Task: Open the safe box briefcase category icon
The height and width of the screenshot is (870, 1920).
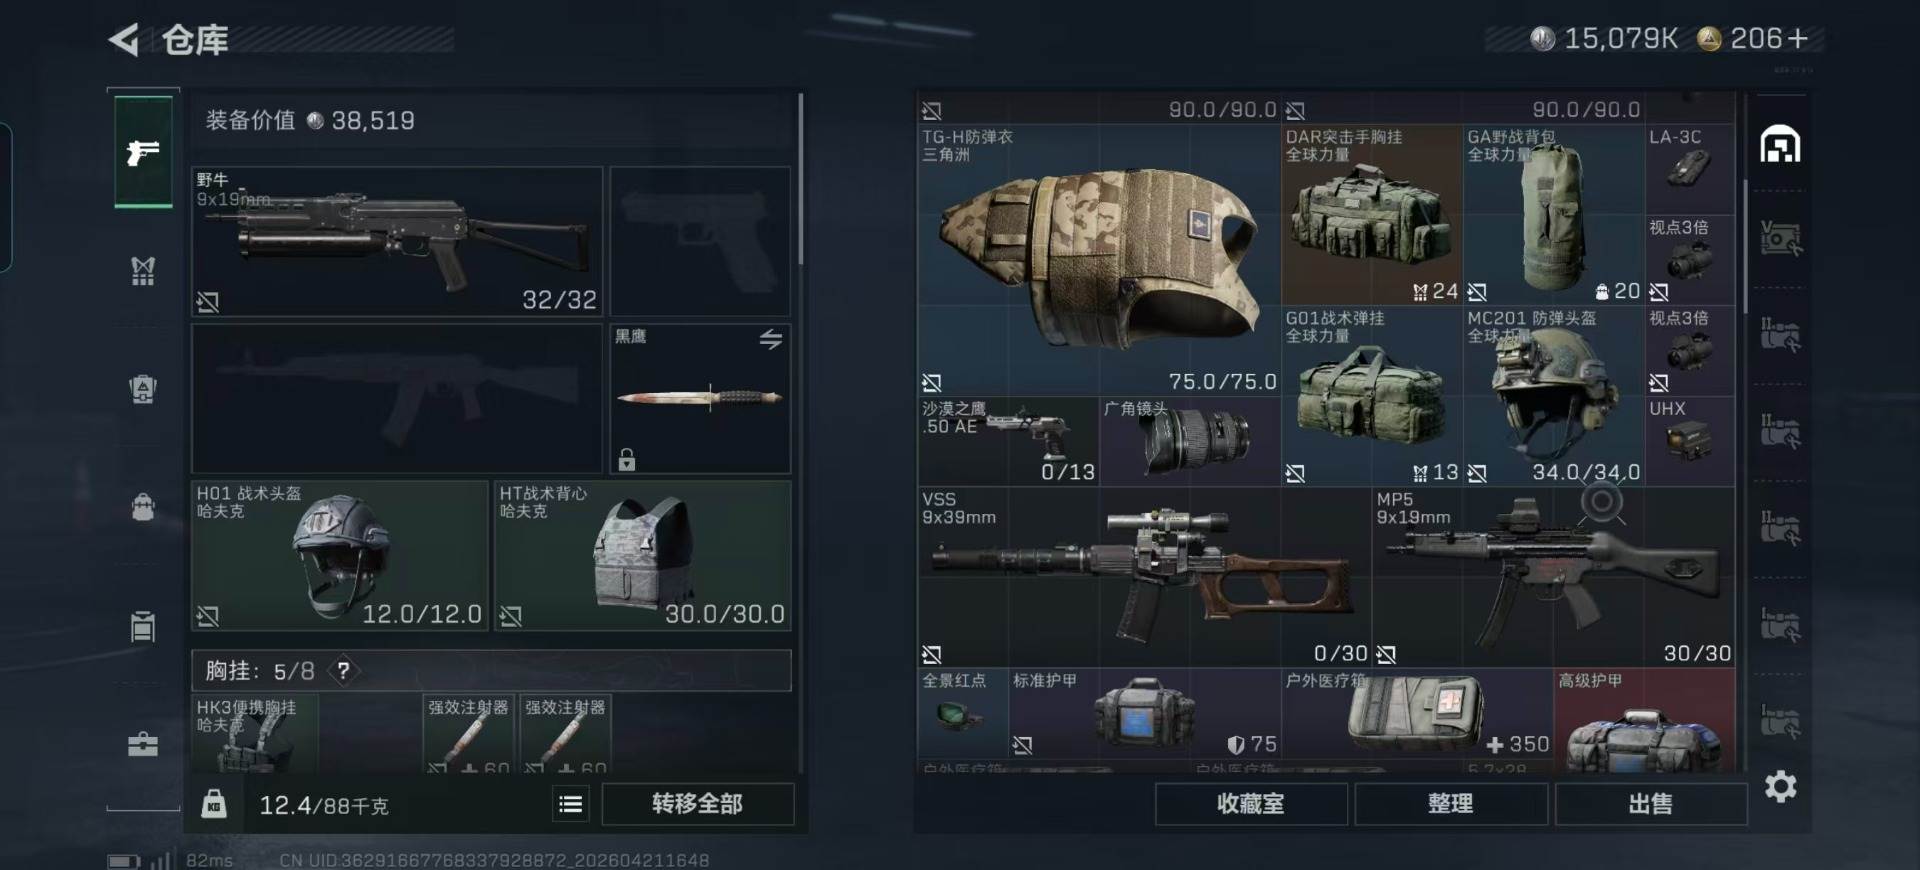Action: (x=143, y=745)
